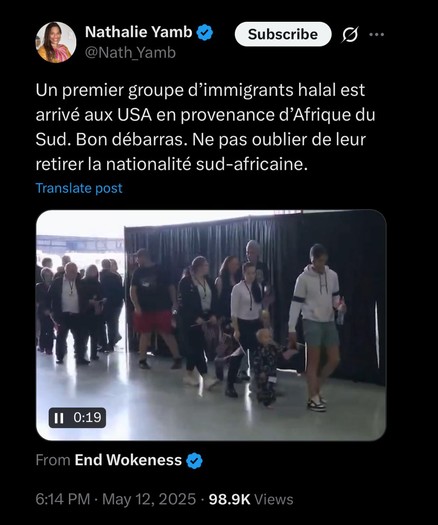Click the French post text body
Screen dimensions: 438x525
[205, 127]
